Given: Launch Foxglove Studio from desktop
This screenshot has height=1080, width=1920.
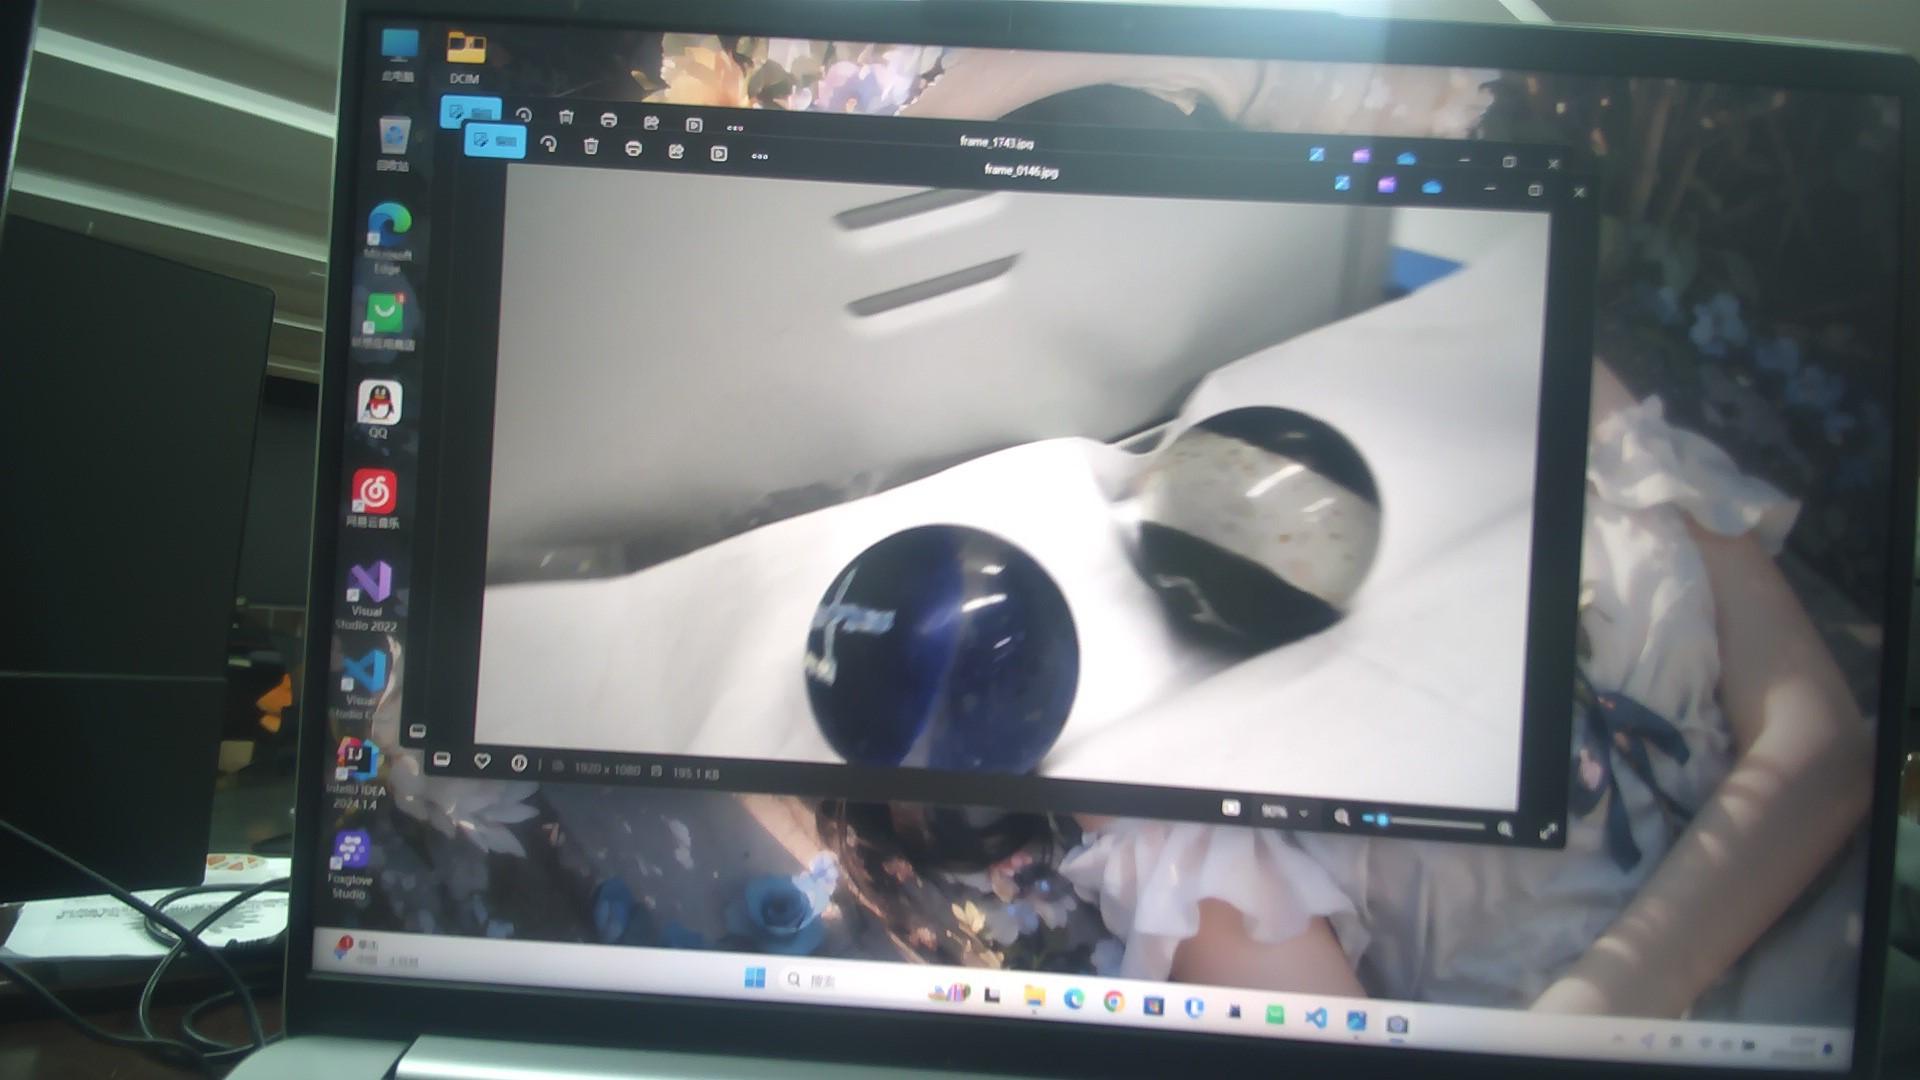Looking at the screenshot, I should (x=350, y=866).
